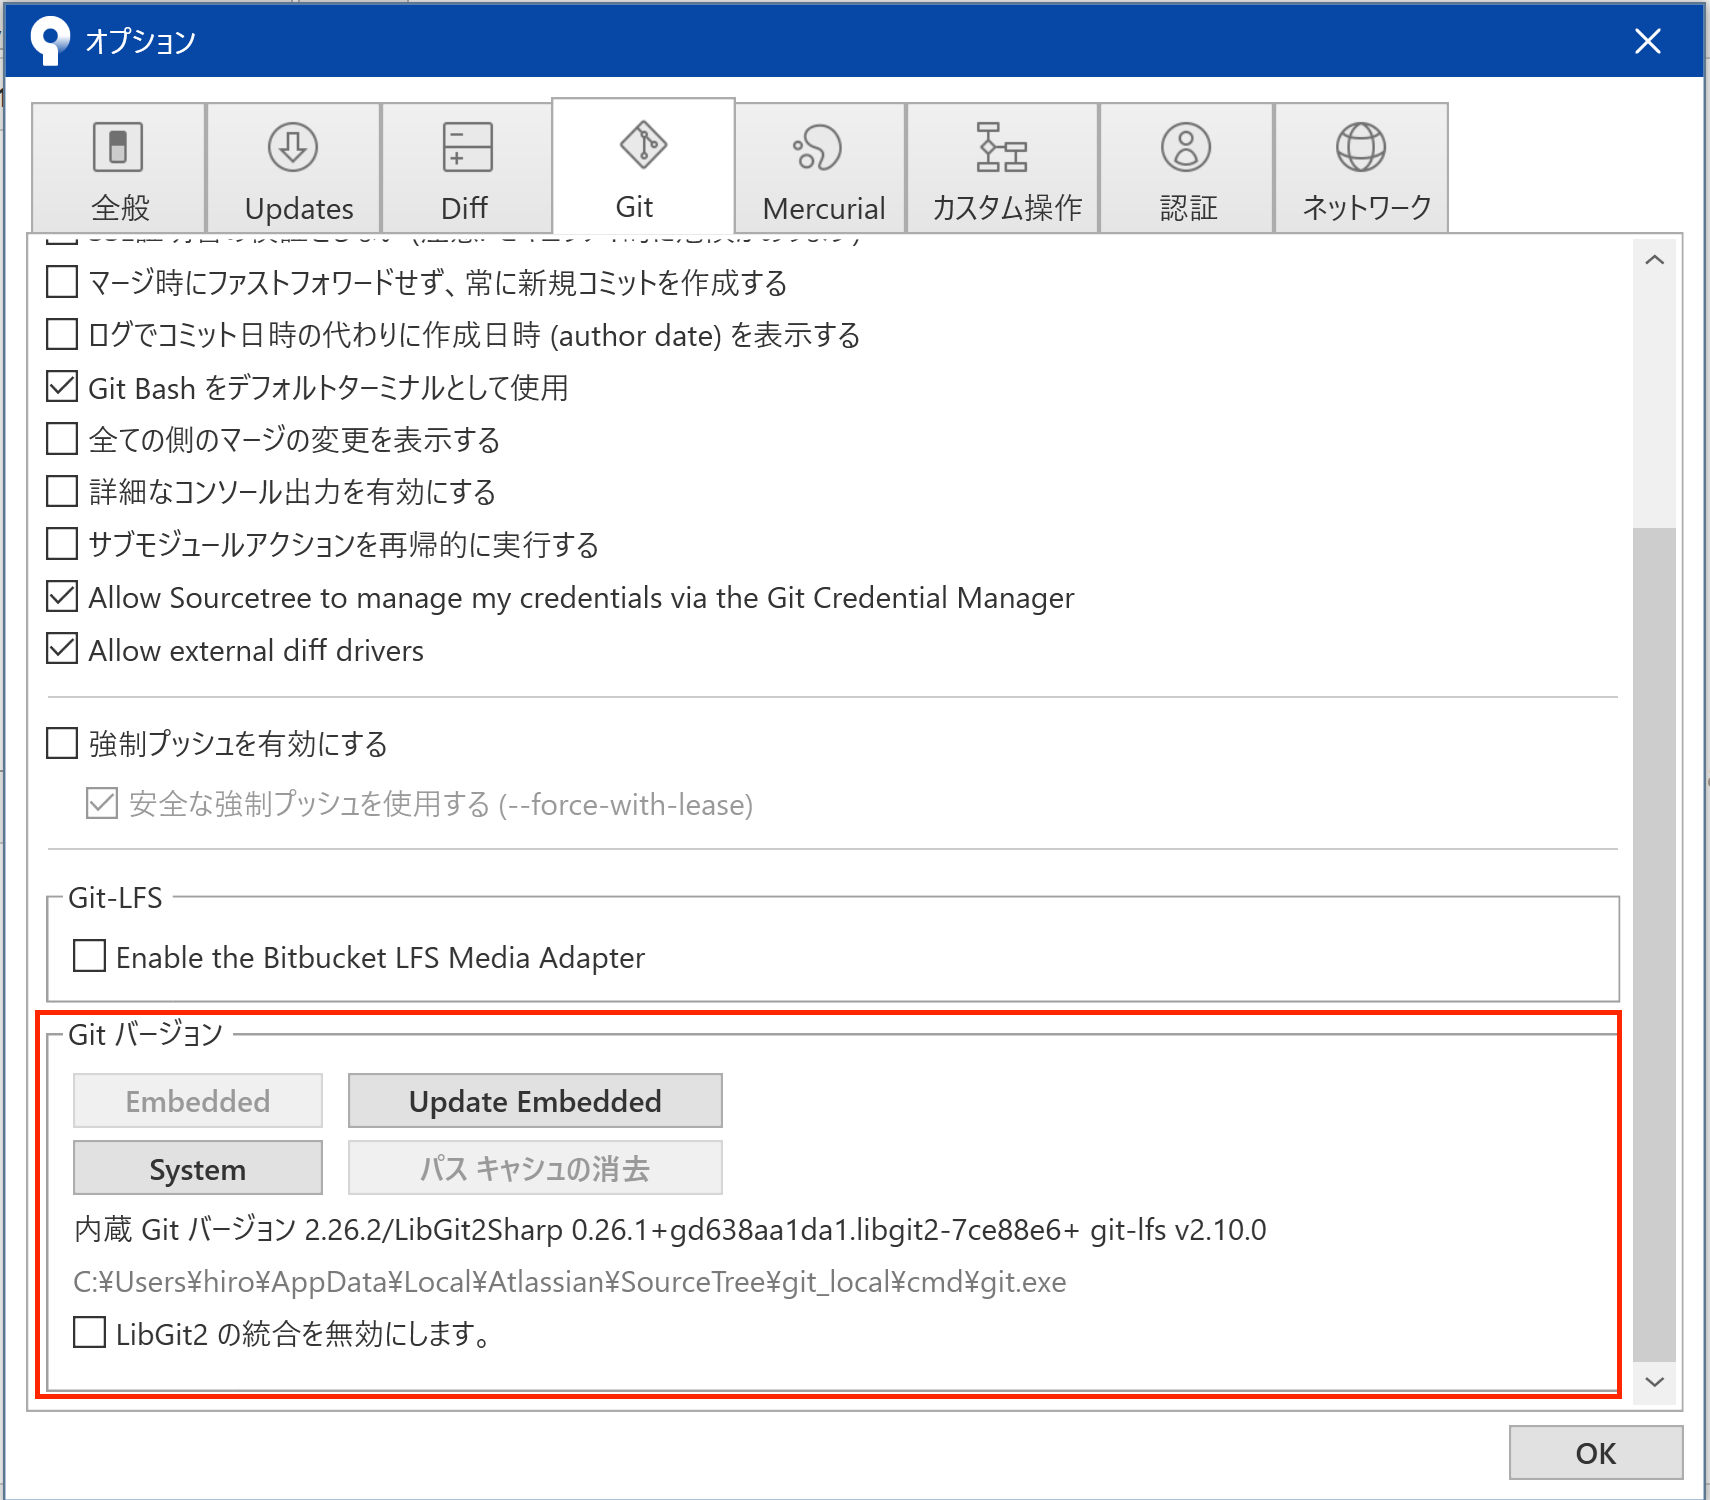This screenshot has height=1500, width=1710.
Task: Enable 強制プッシュを有効にする checkbox
Action: click(x=62, y=744)
